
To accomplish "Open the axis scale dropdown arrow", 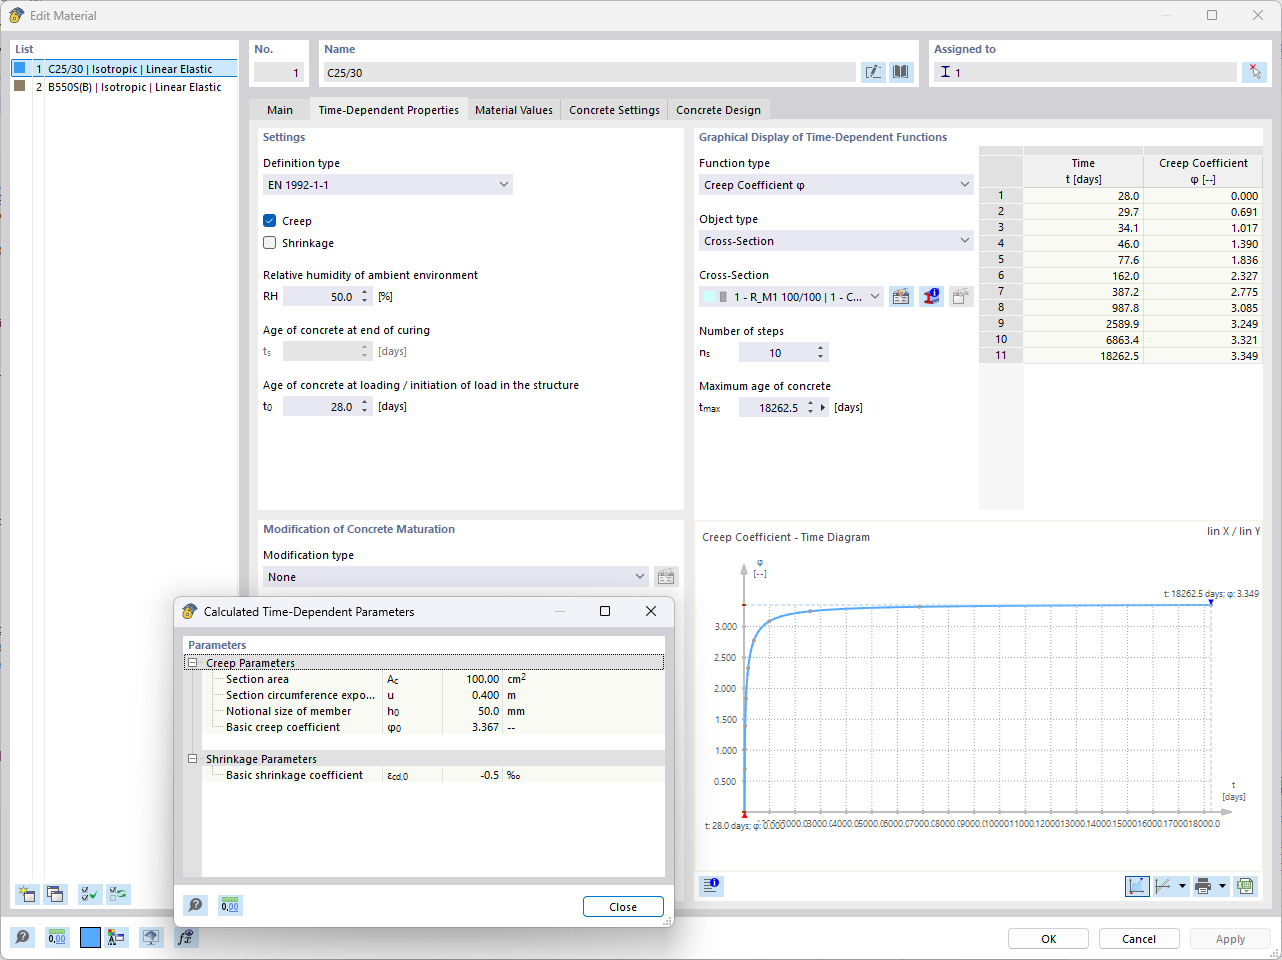I will tap(1182, 886).
